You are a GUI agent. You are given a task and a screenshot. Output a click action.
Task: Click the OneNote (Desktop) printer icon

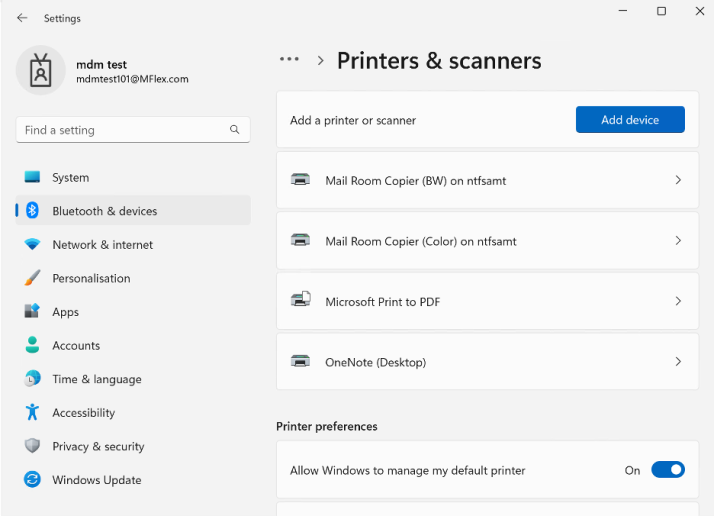pos(301,361)
